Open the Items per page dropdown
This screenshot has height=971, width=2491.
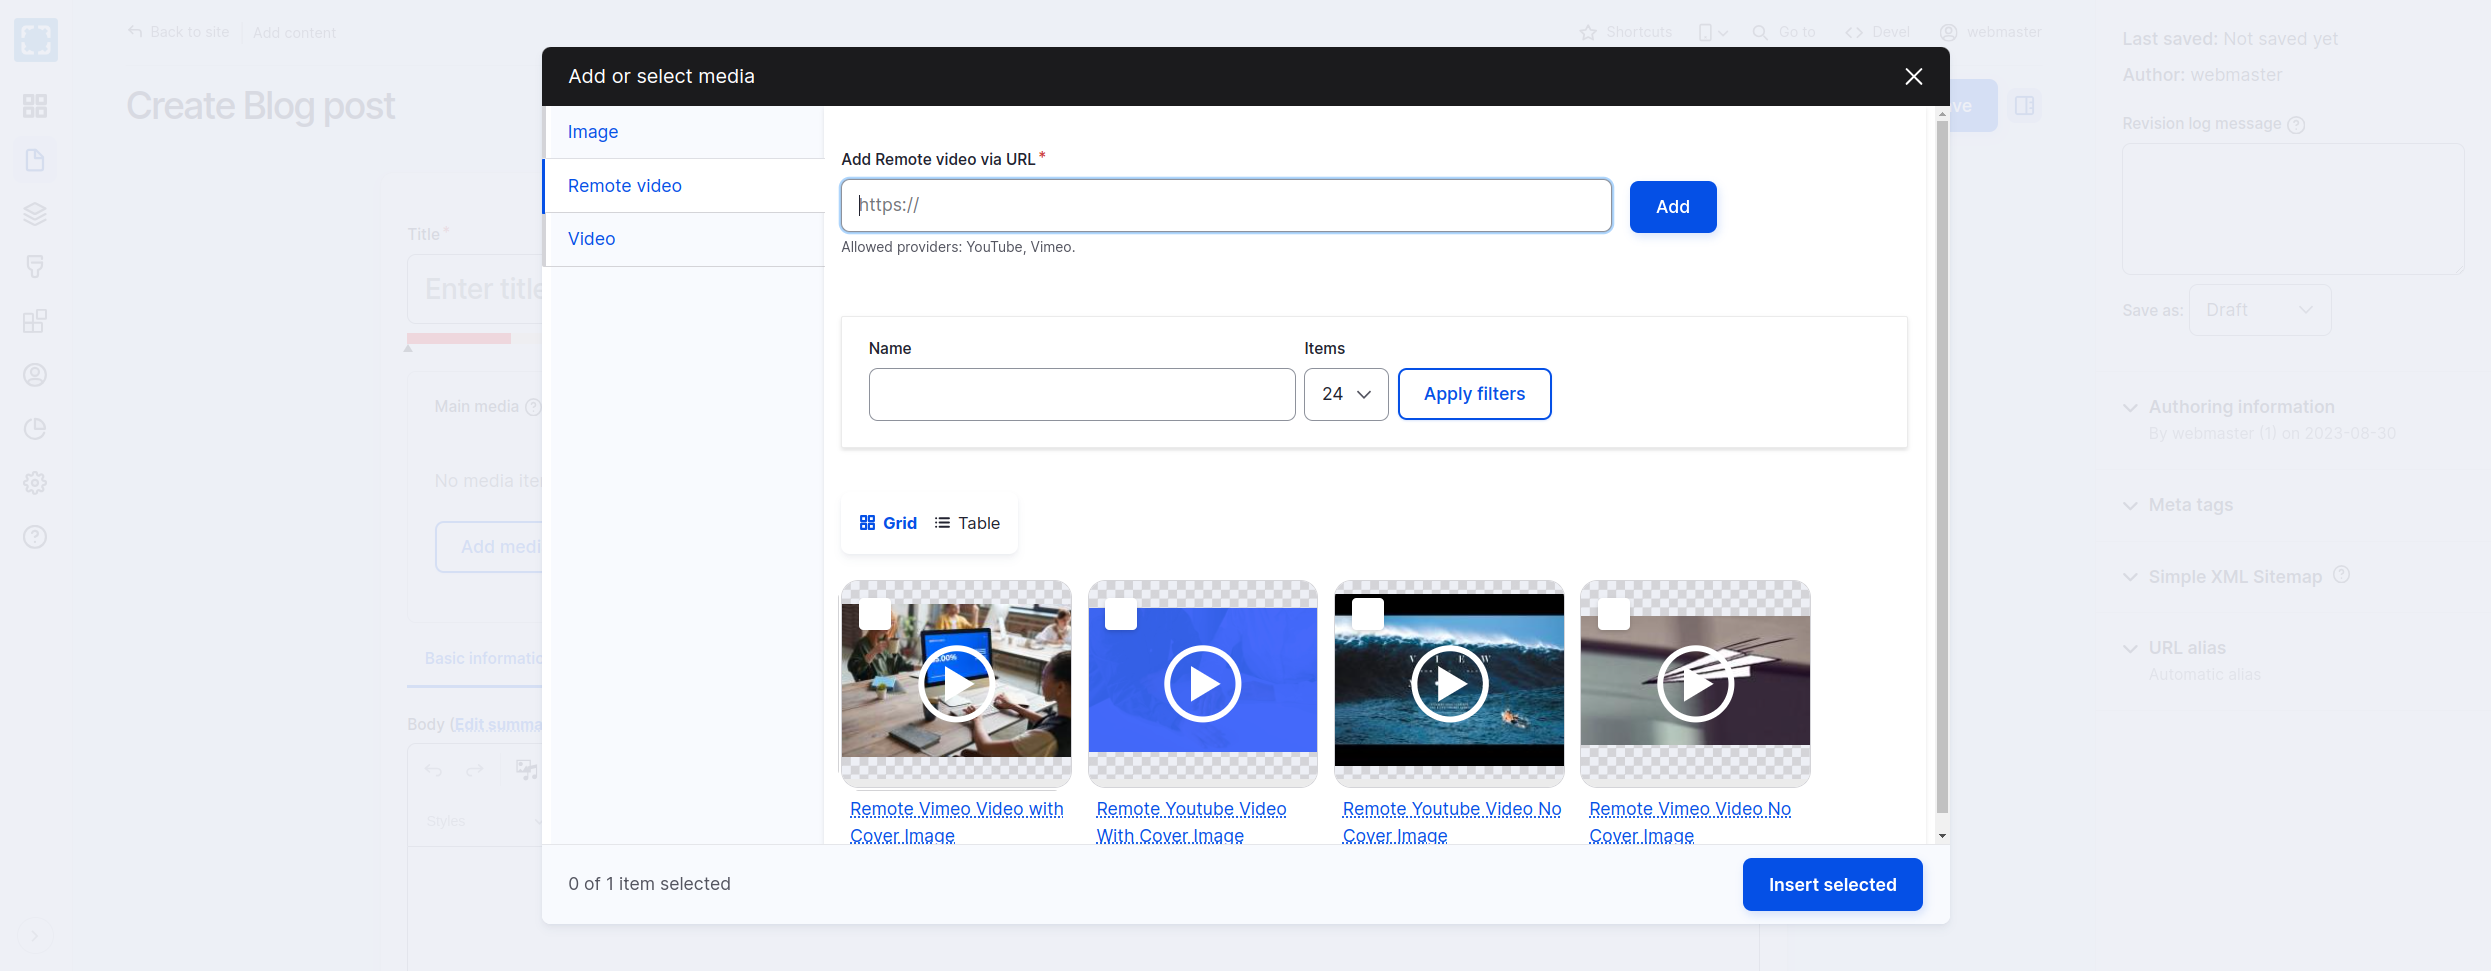click(x=1345, y=394)
